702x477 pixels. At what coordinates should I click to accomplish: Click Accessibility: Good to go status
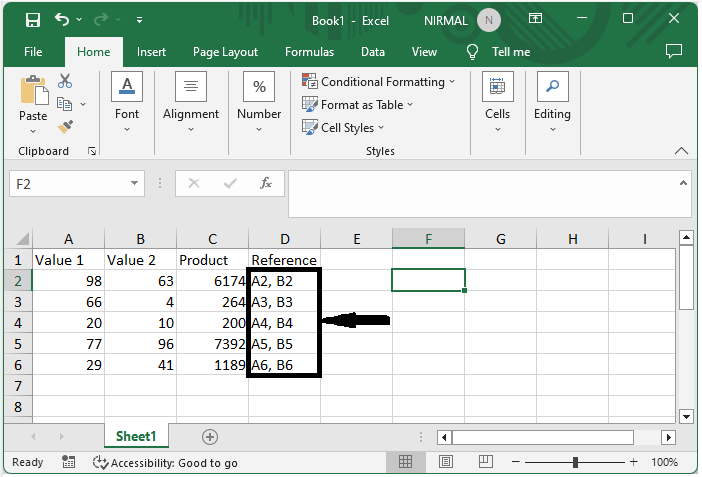[165, 463]
